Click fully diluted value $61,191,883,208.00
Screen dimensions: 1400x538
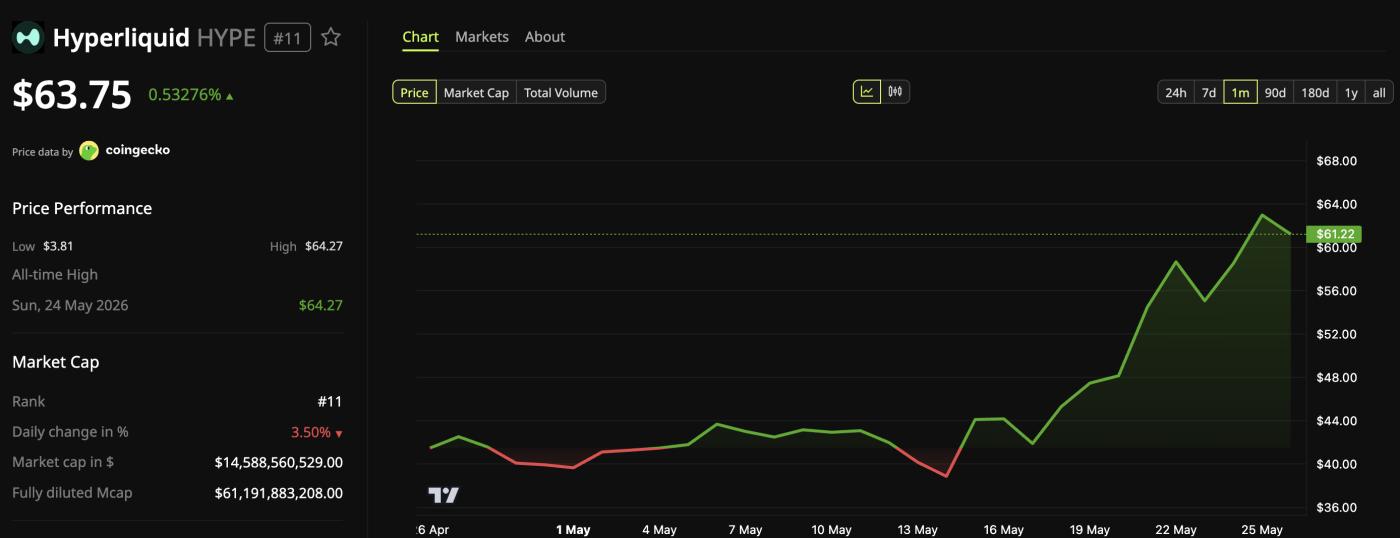(279, 493)
